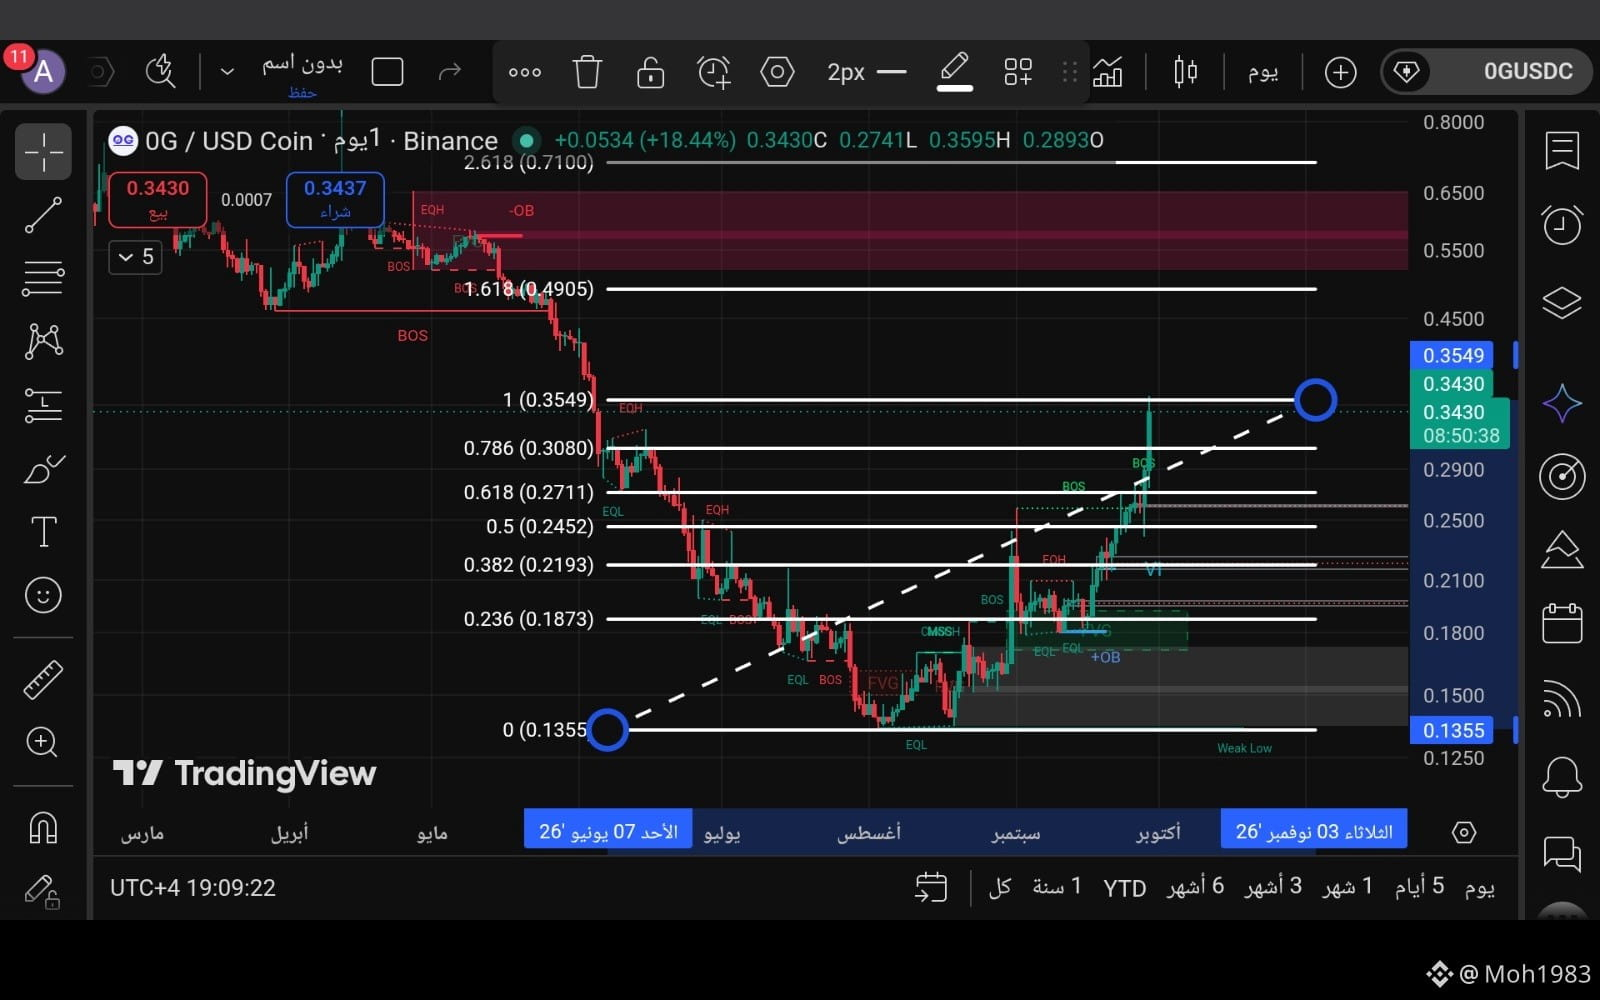The width and height of the screenshot is (1600, 1000).
Task: Open the alerts alarm clock panel
Action: pyautogui.click(x=1562, y=225)
